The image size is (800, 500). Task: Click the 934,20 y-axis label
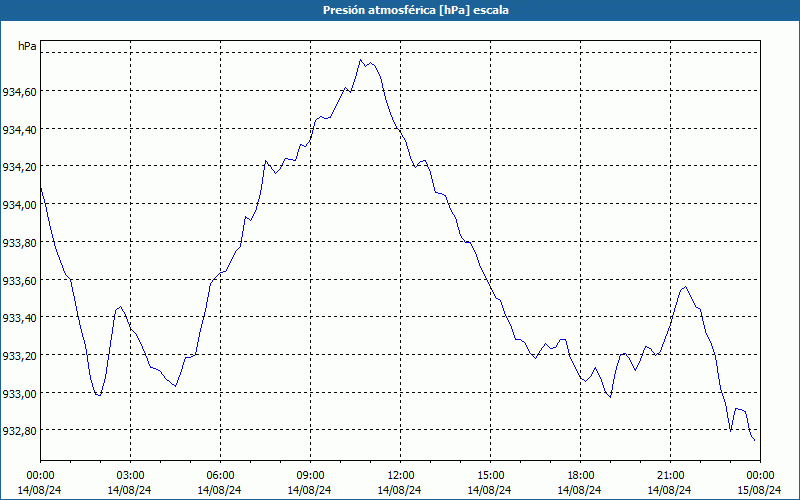[x=19, y=167]
